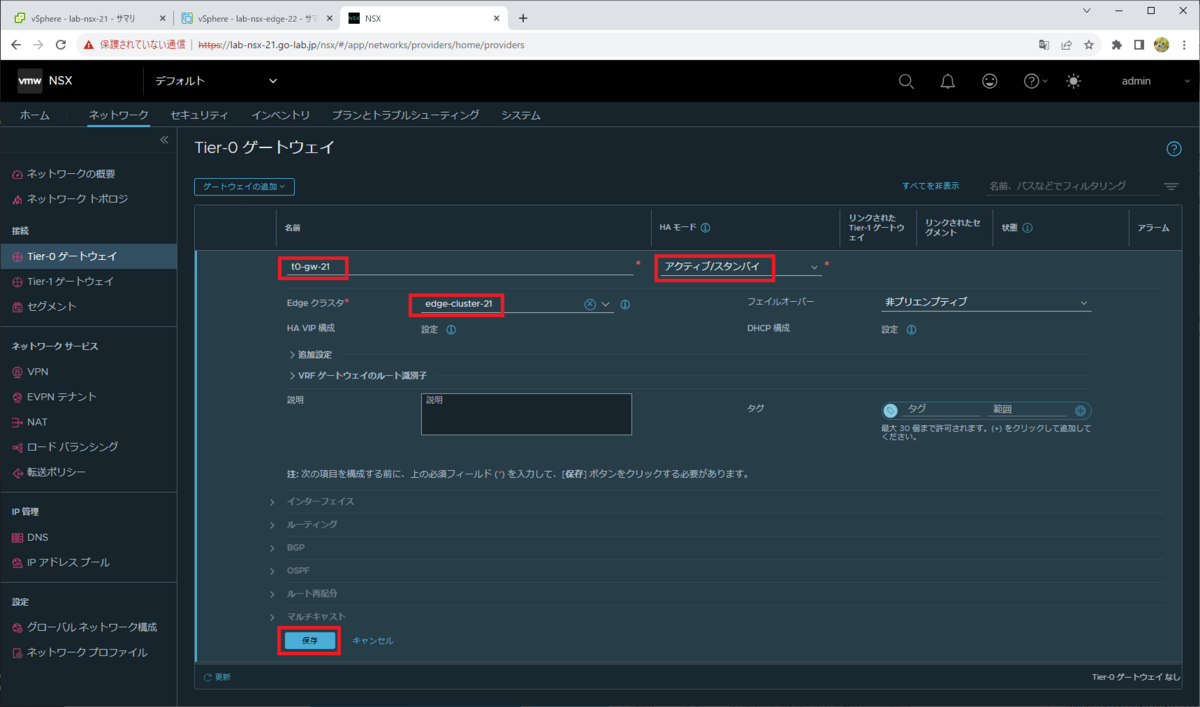This screenshot has height=707, width=1200.
Task: Open the NSX search magnifier icon
Action: coord(906,81)
